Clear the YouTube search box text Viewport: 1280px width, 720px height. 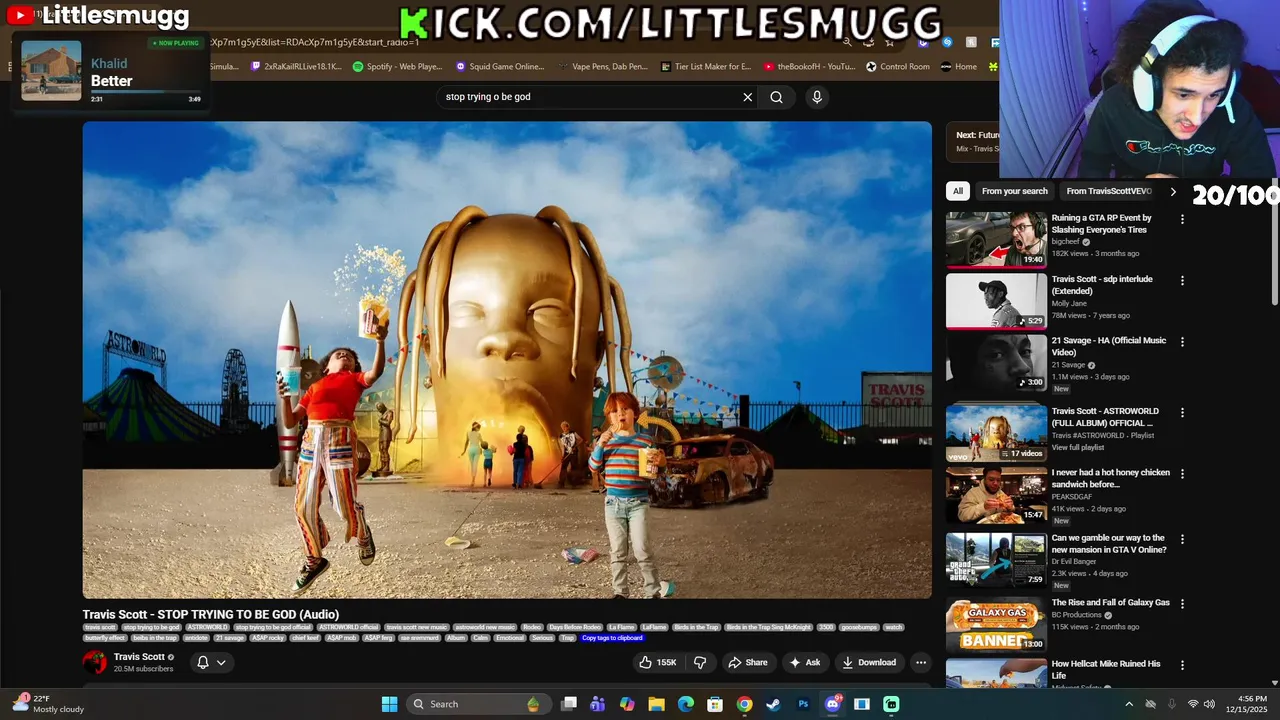747,97
